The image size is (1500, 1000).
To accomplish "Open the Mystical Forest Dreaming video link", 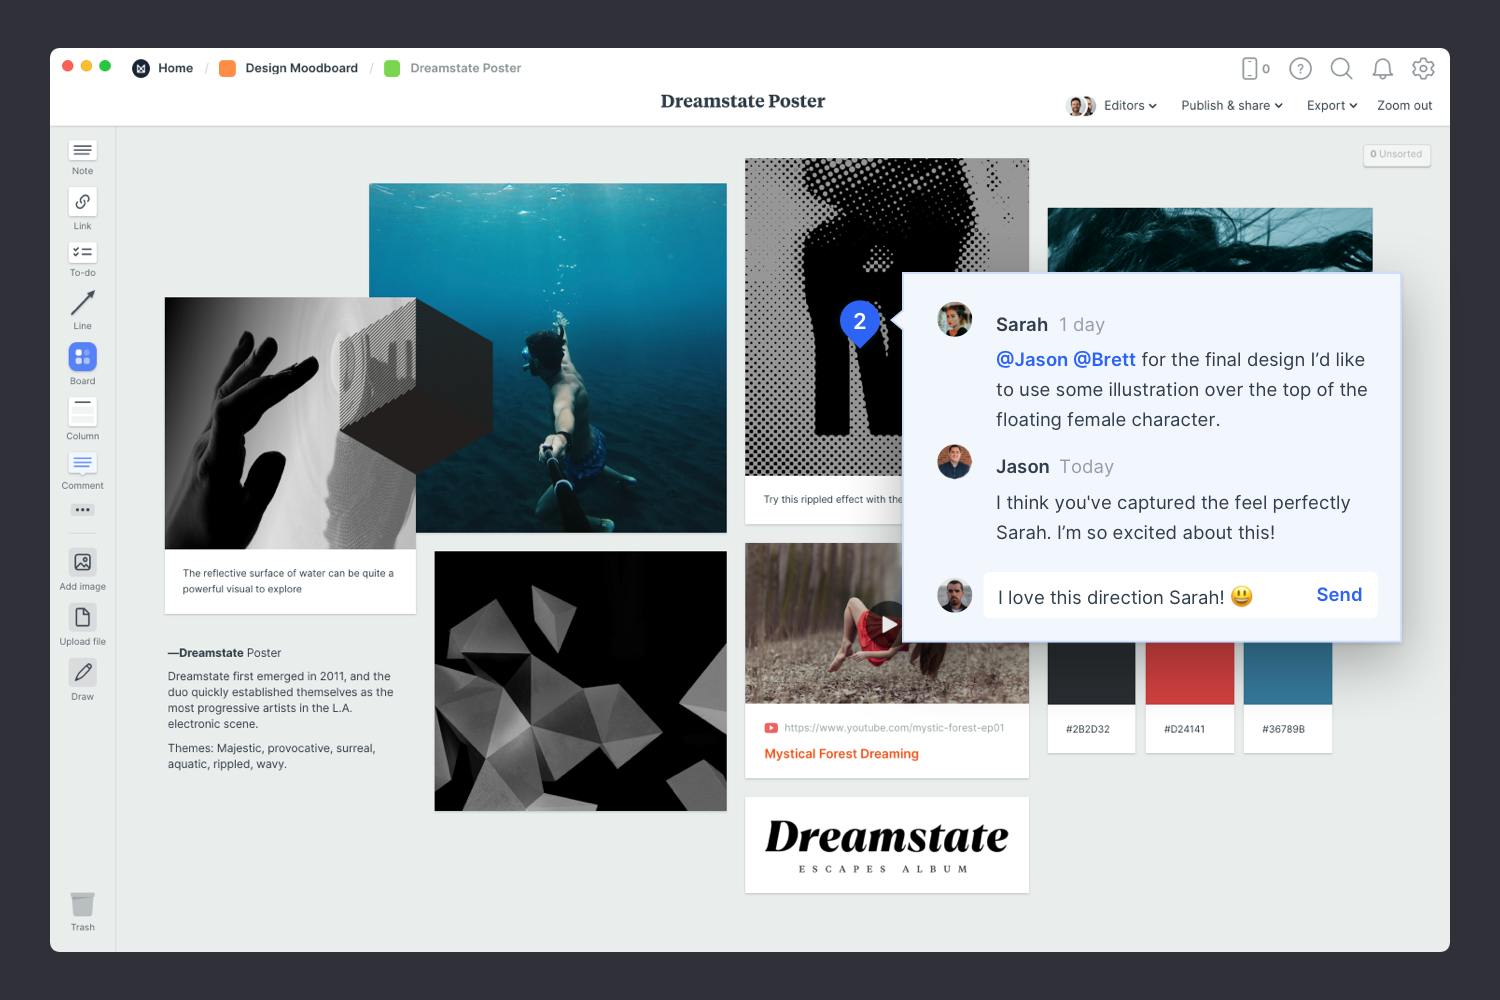I will pyautogui.click(x=840, y=753).
